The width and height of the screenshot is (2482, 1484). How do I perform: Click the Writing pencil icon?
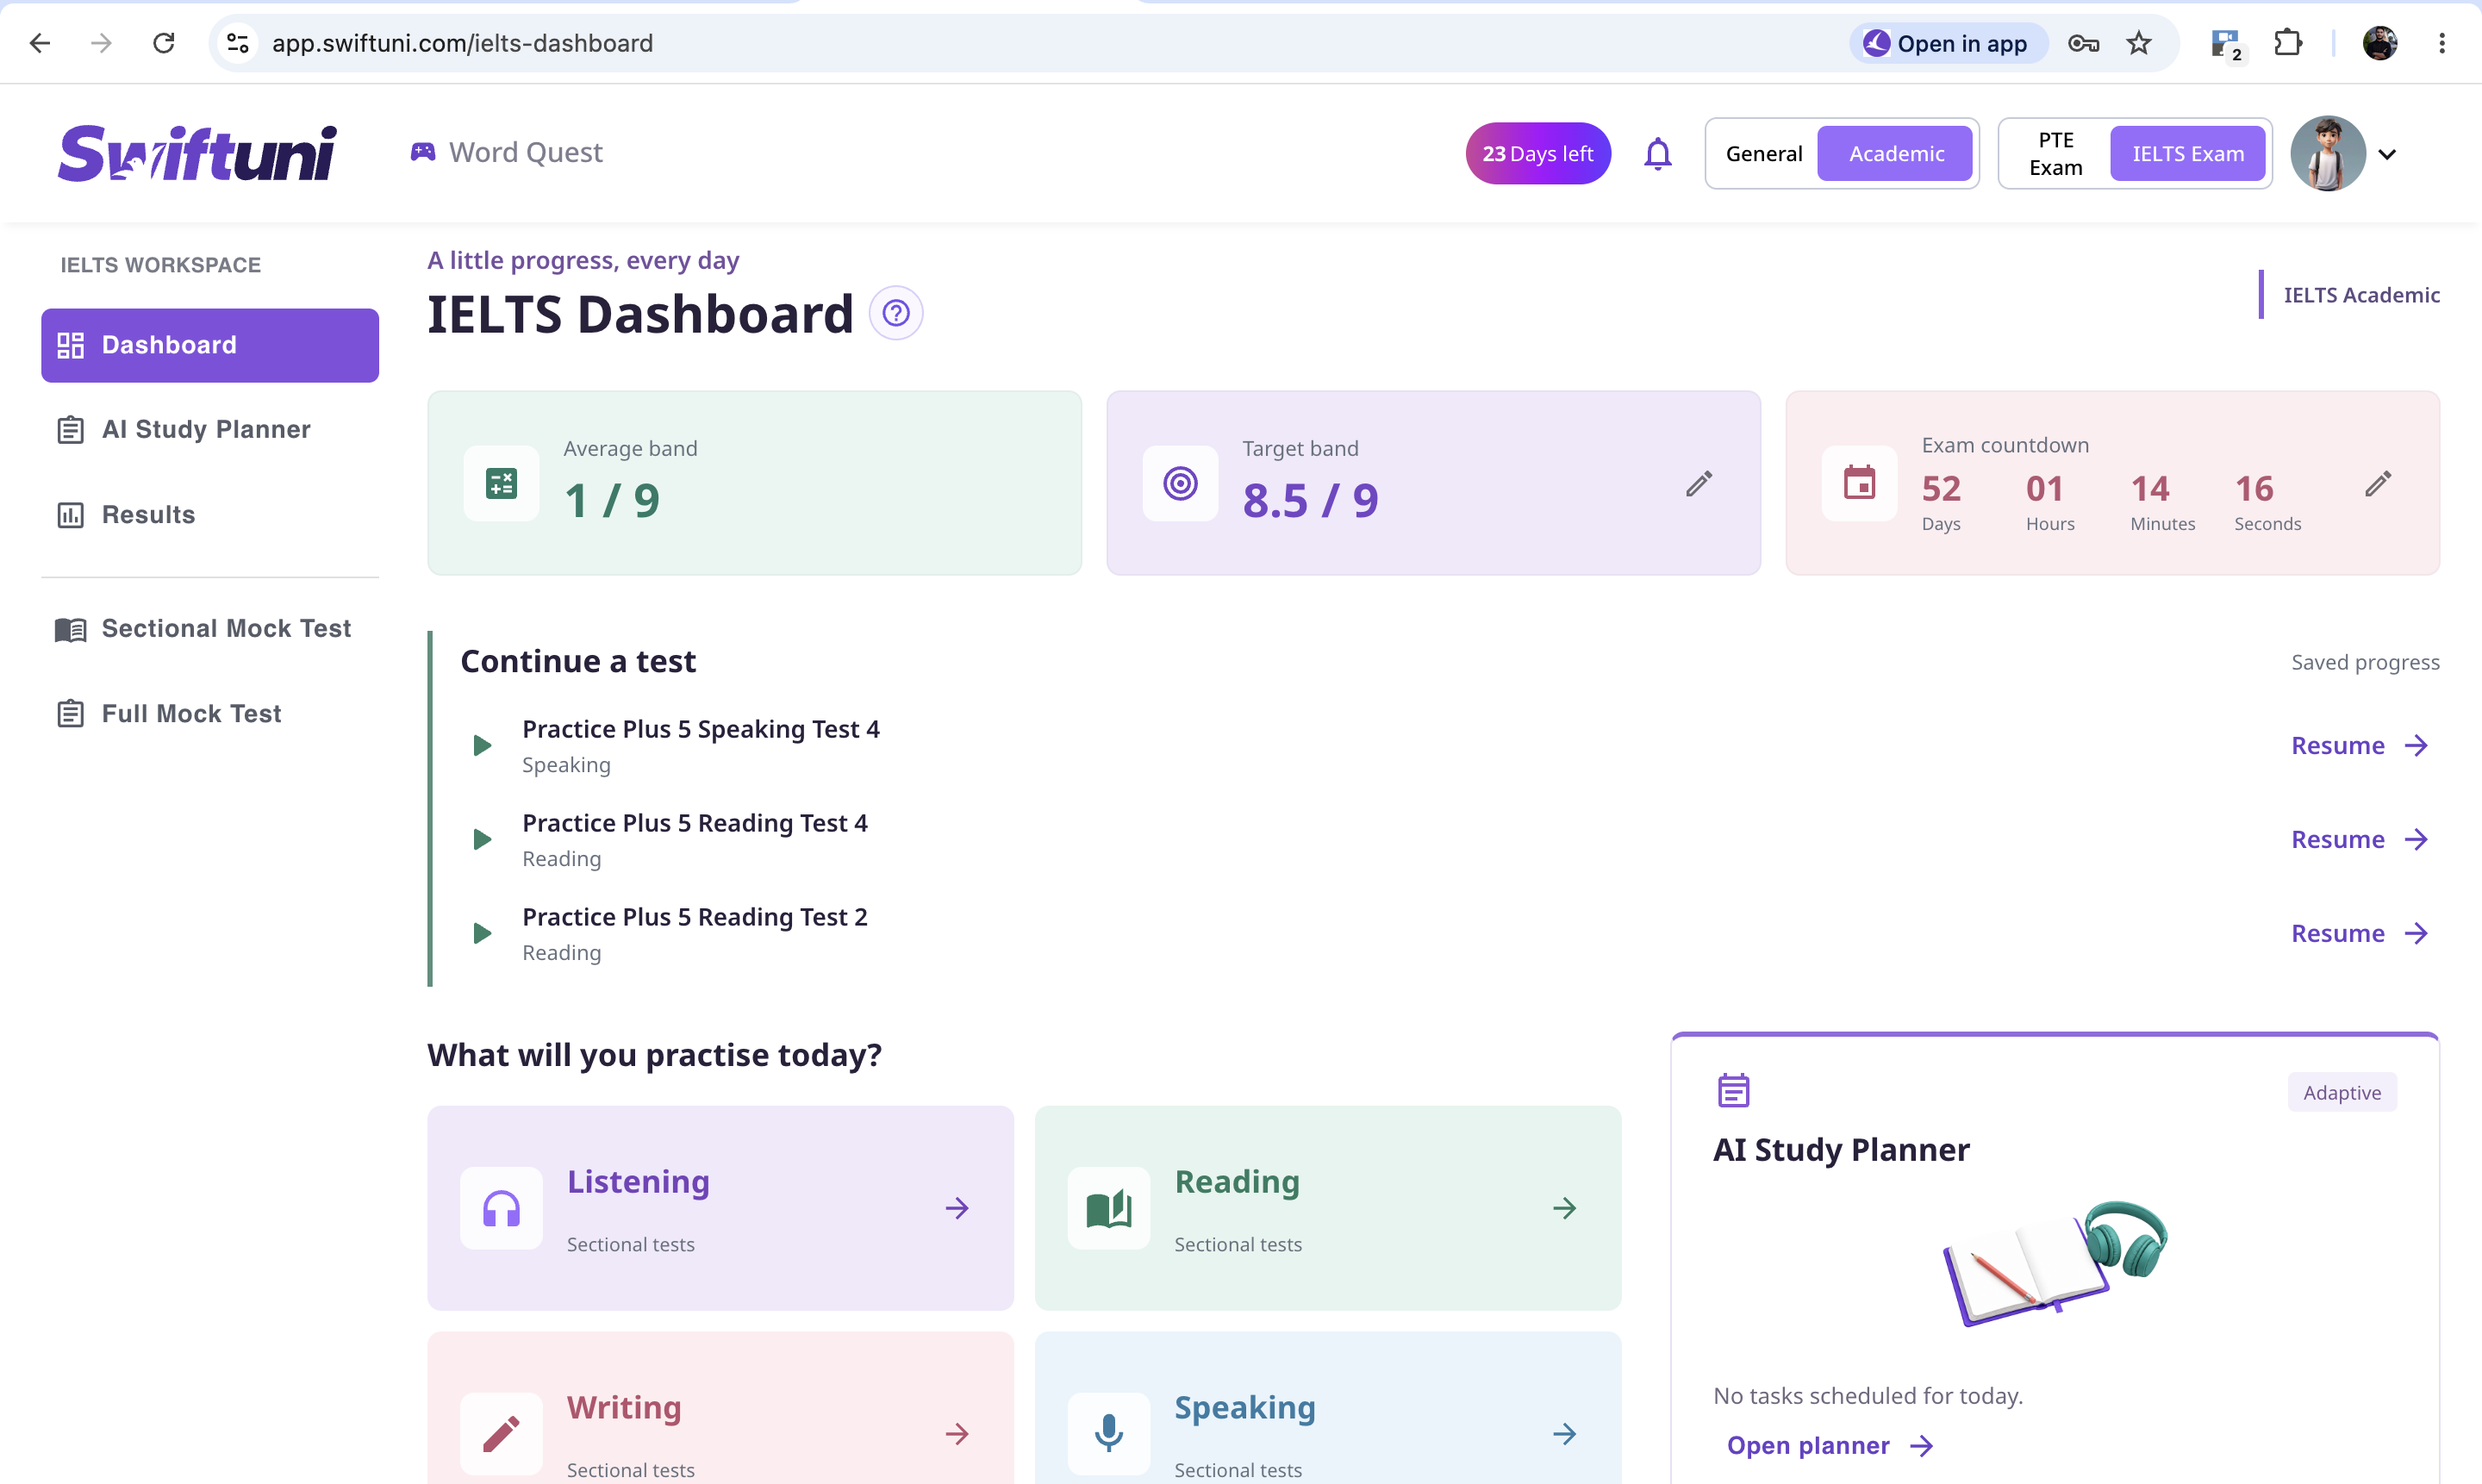(x=501, y=1434)
